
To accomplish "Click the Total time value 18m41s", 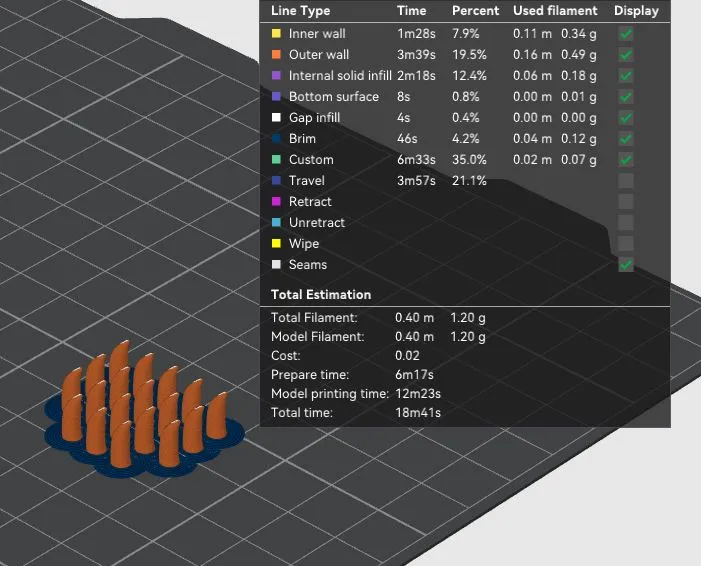I will [418, 413].
